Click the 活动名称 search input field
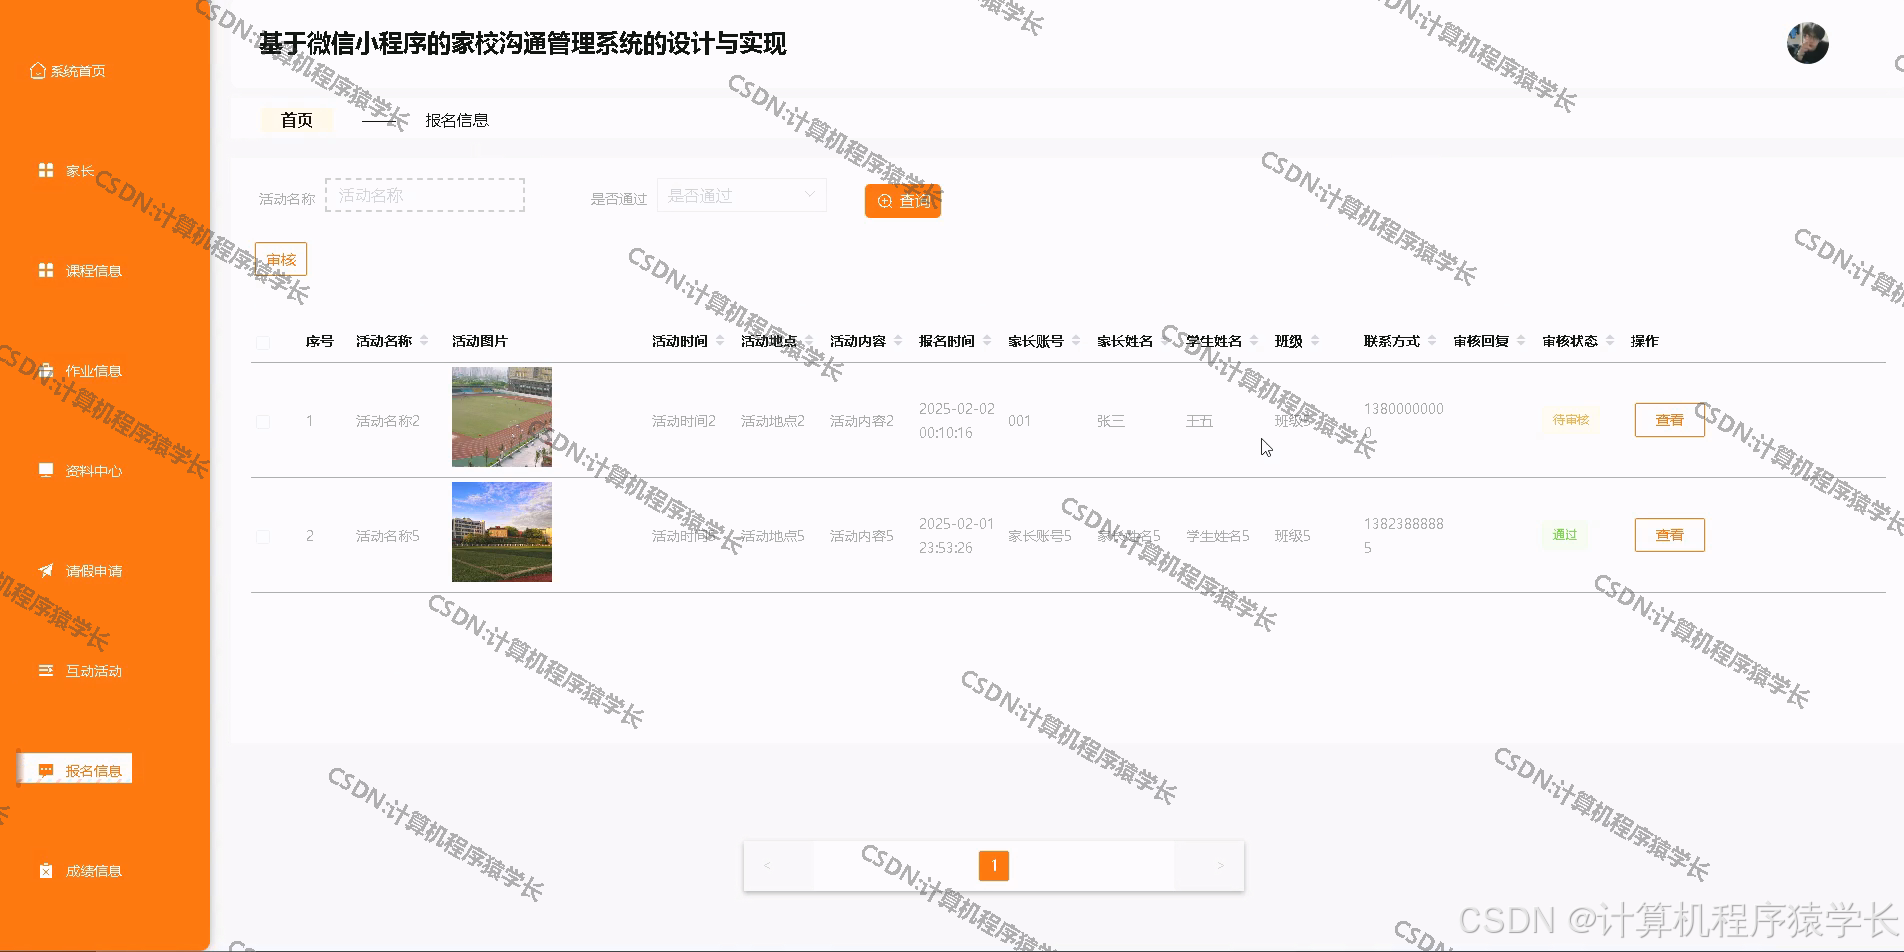Screen dimensions: 1904x952 425,195
